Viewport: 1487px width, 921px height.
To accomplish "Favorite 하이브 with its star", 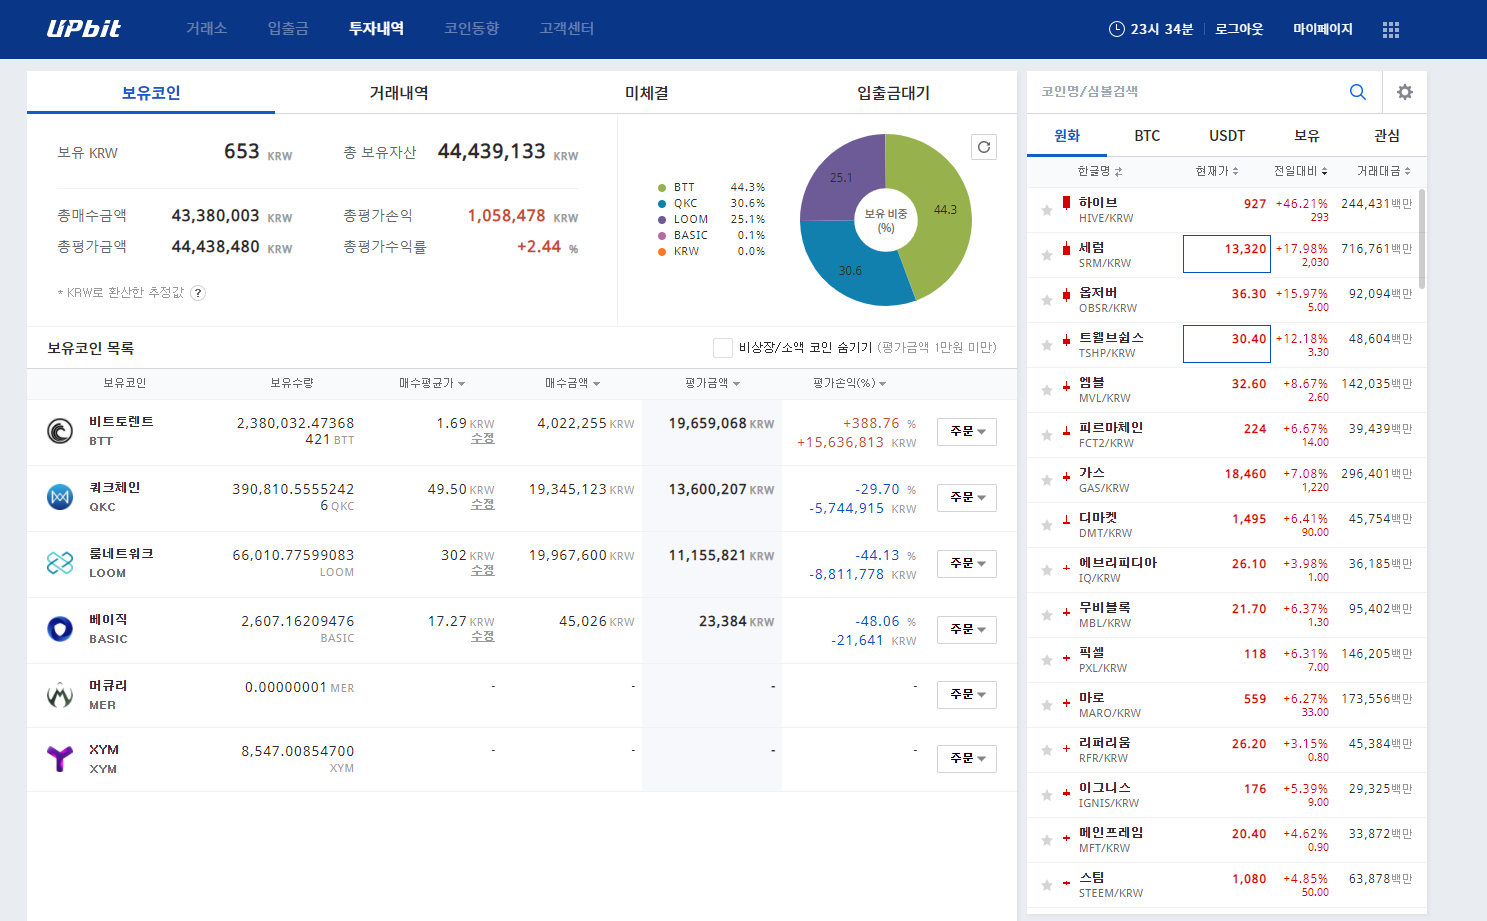I will [1046, 210].
